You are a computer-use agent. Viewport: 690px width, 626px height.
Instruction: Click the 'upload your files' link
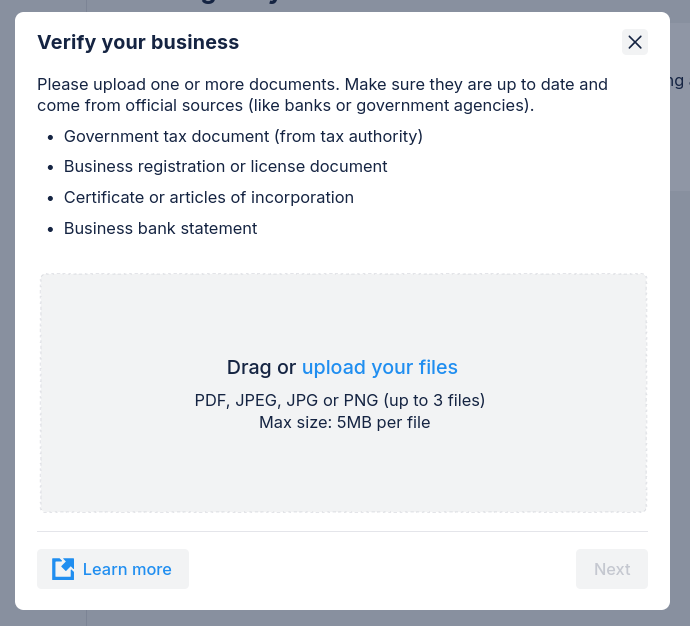point(380,367)
